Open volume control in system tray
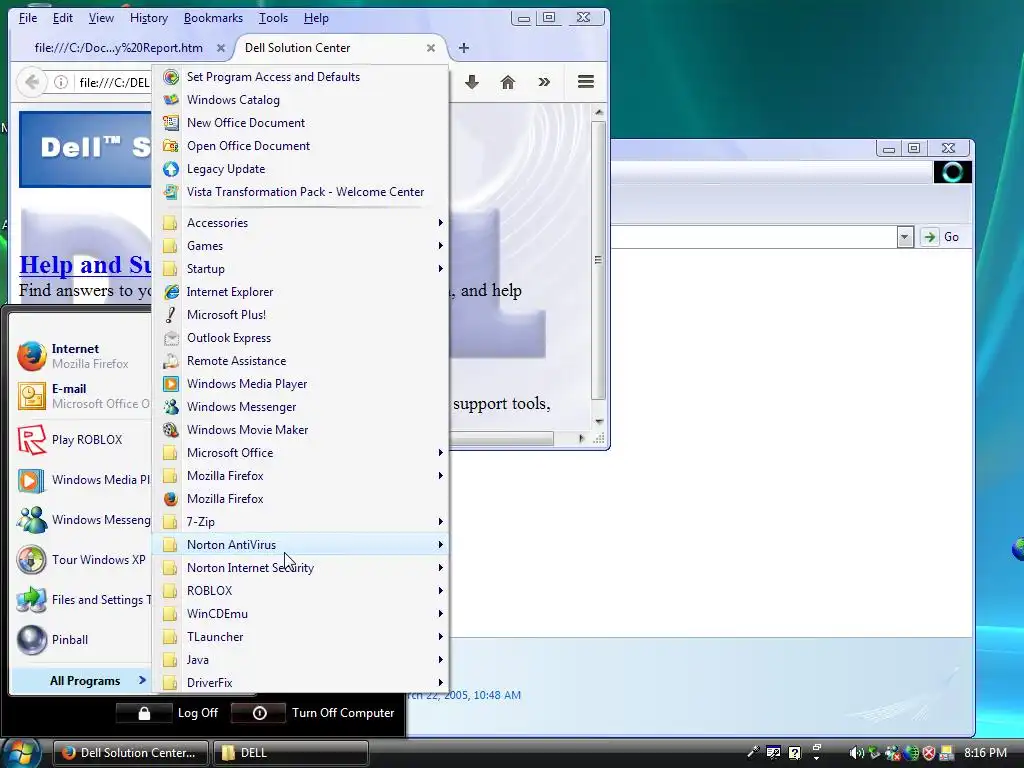1024x768 pixels. pos(856,753)
